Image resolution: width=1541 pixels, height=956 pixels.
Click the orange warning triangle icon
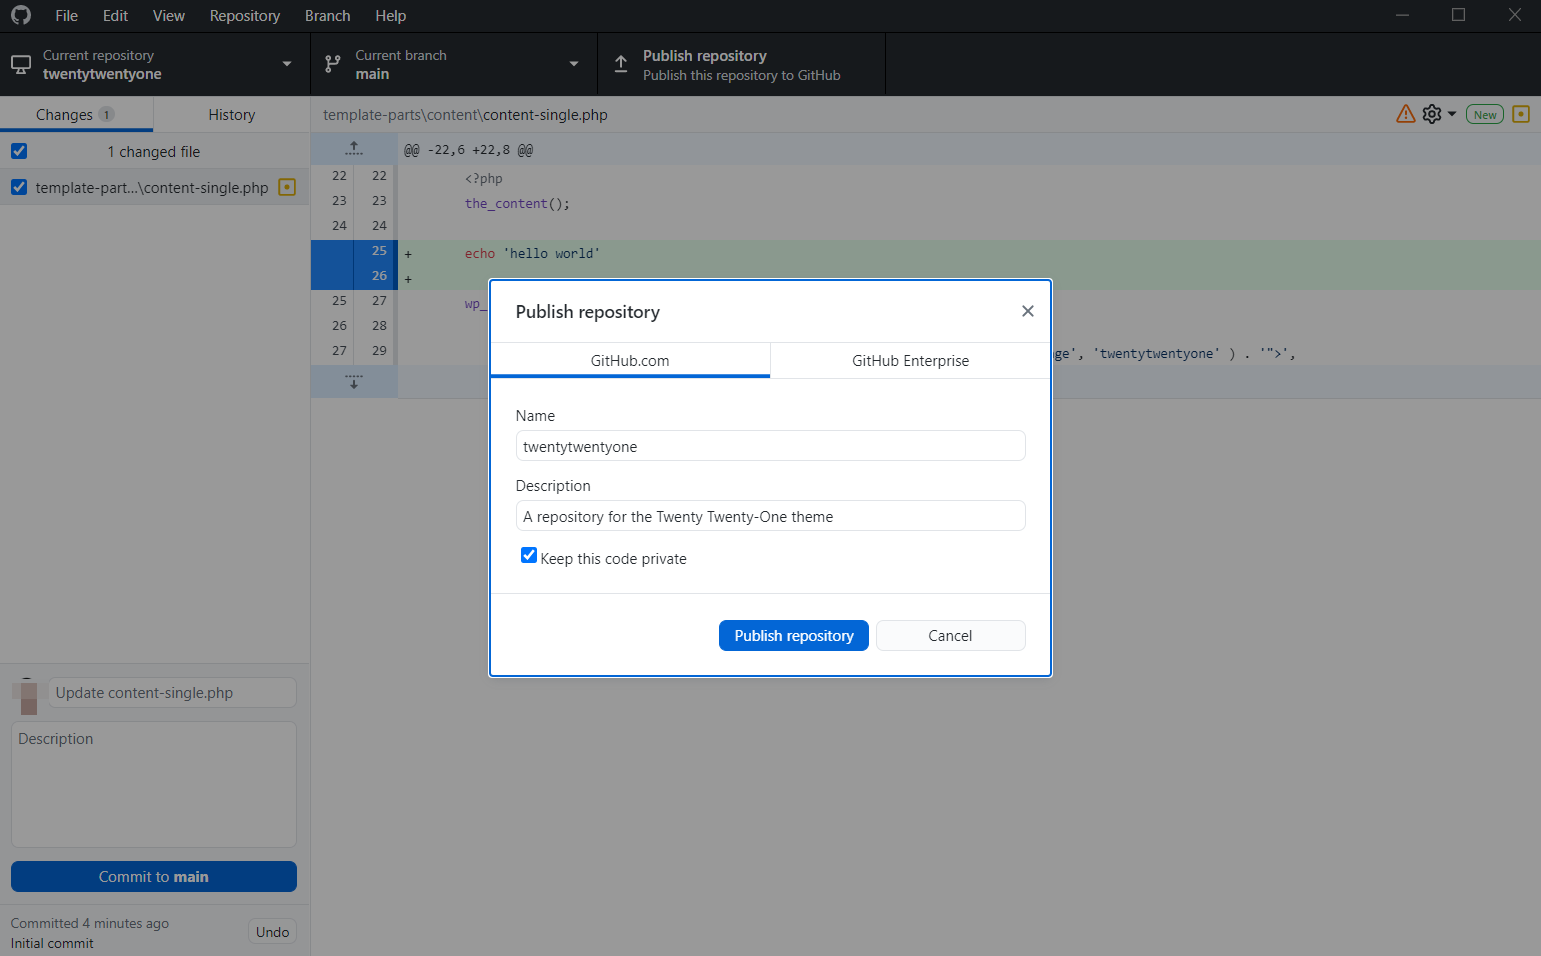click(1406, 114)
